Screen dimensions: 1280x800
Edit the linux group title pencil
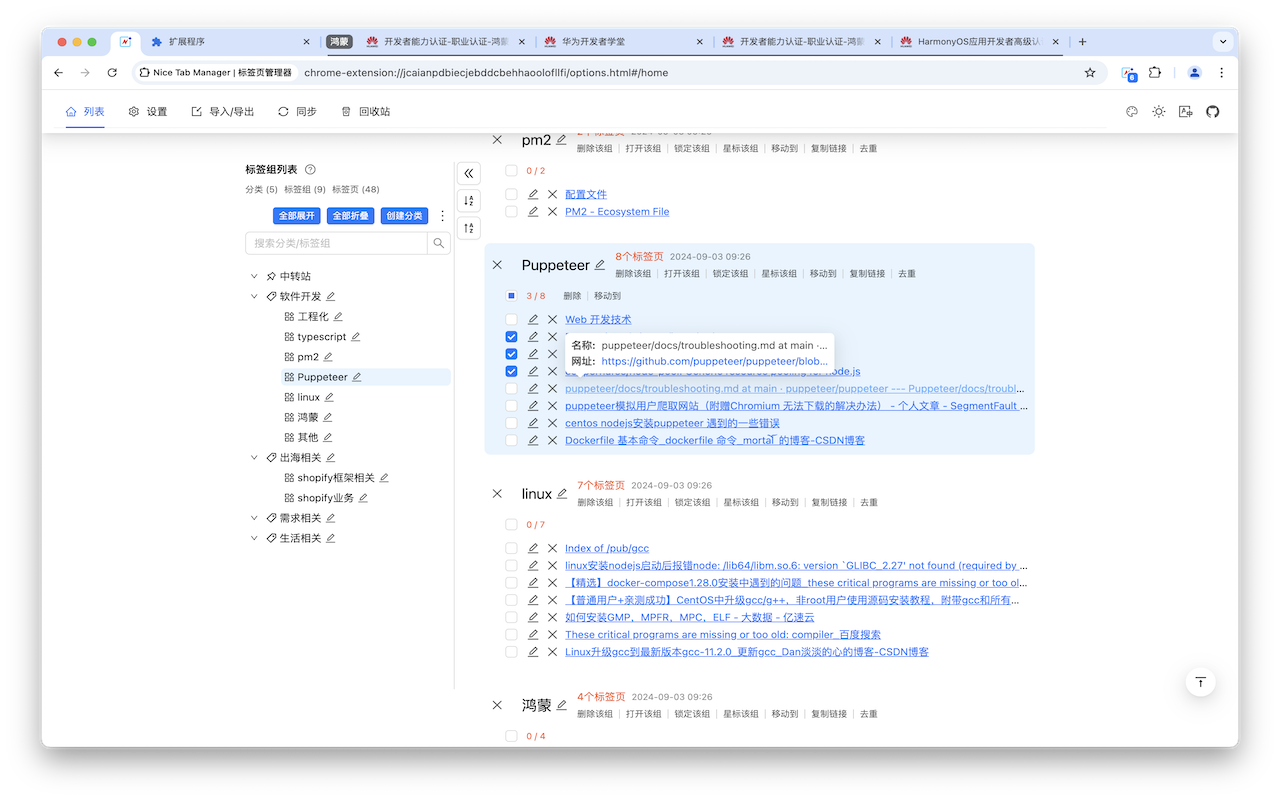click(x=562, y=494)
